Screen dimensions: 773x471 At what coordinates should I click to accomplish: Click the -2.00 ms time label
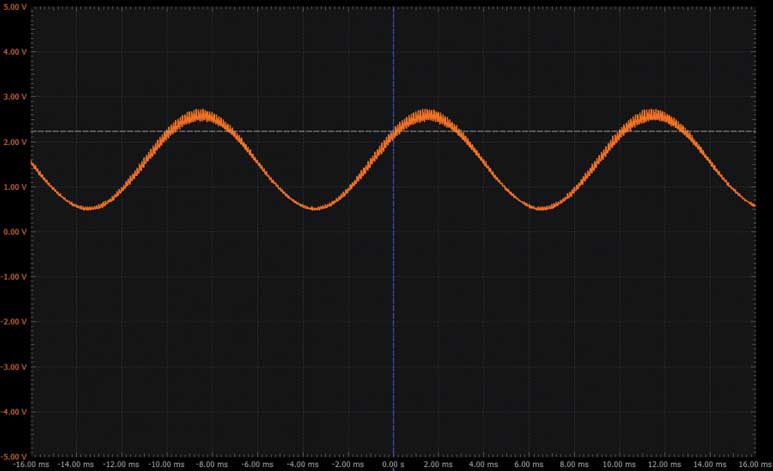[x=348, y=465]
